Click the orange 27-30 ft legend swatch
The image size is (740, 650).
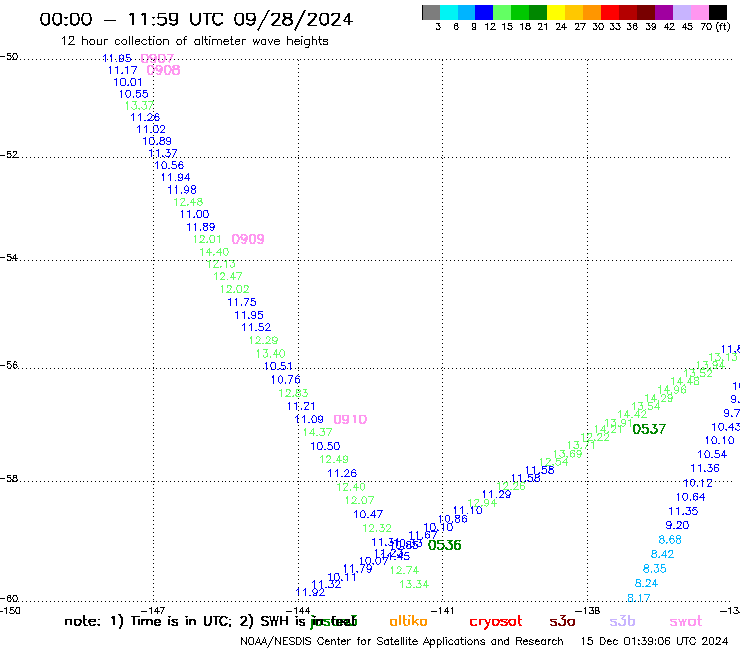[592, 12]
